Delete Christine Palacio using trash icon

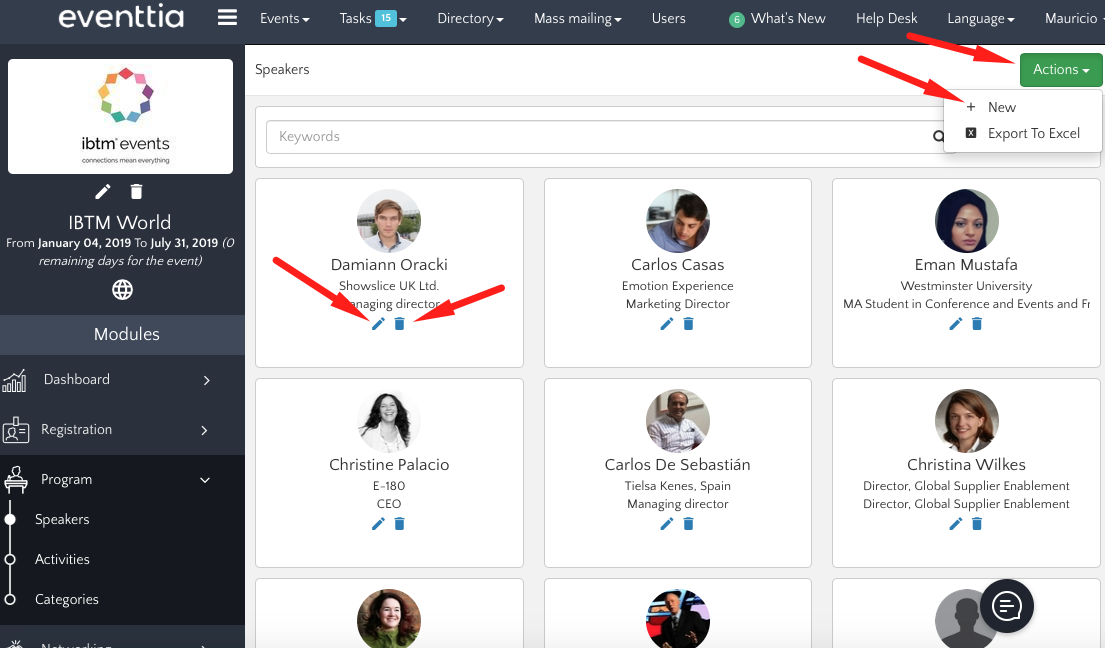tap(399, 524)
